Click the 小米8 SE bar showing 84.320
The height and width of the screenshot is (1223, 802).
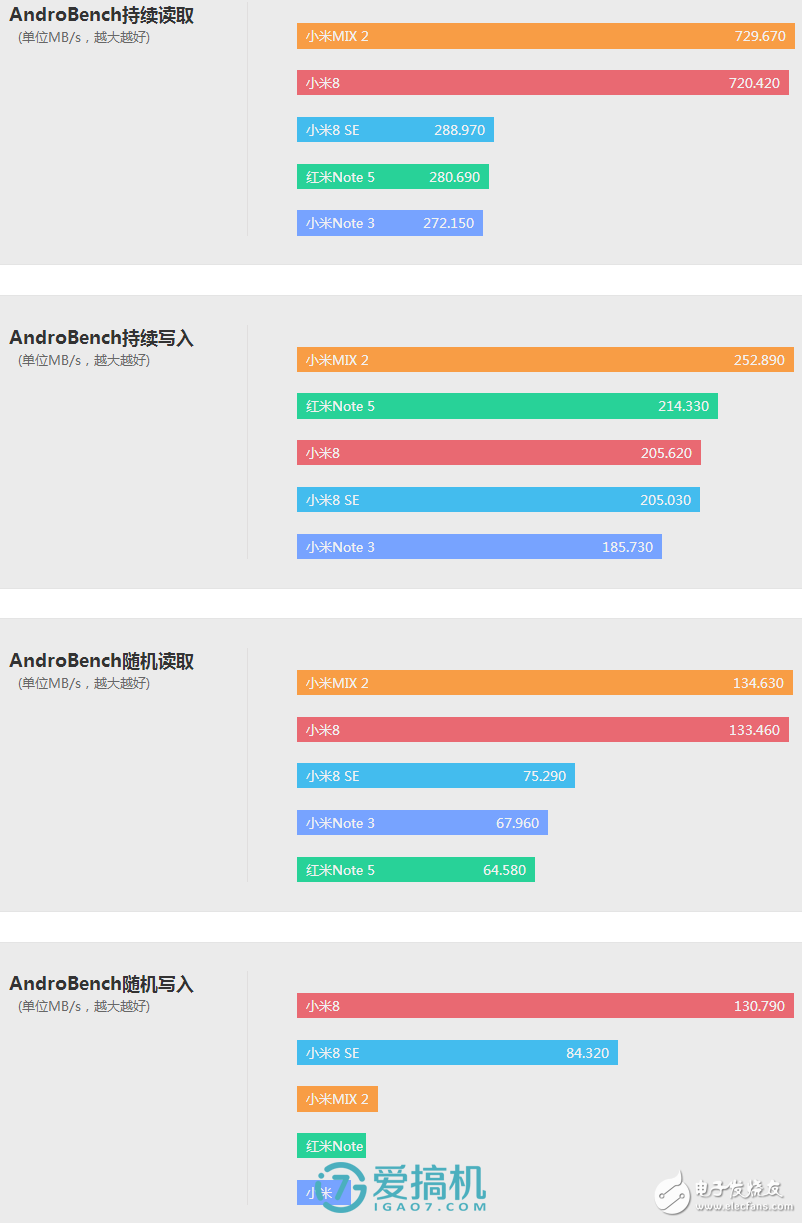(x=457, y=1053)
